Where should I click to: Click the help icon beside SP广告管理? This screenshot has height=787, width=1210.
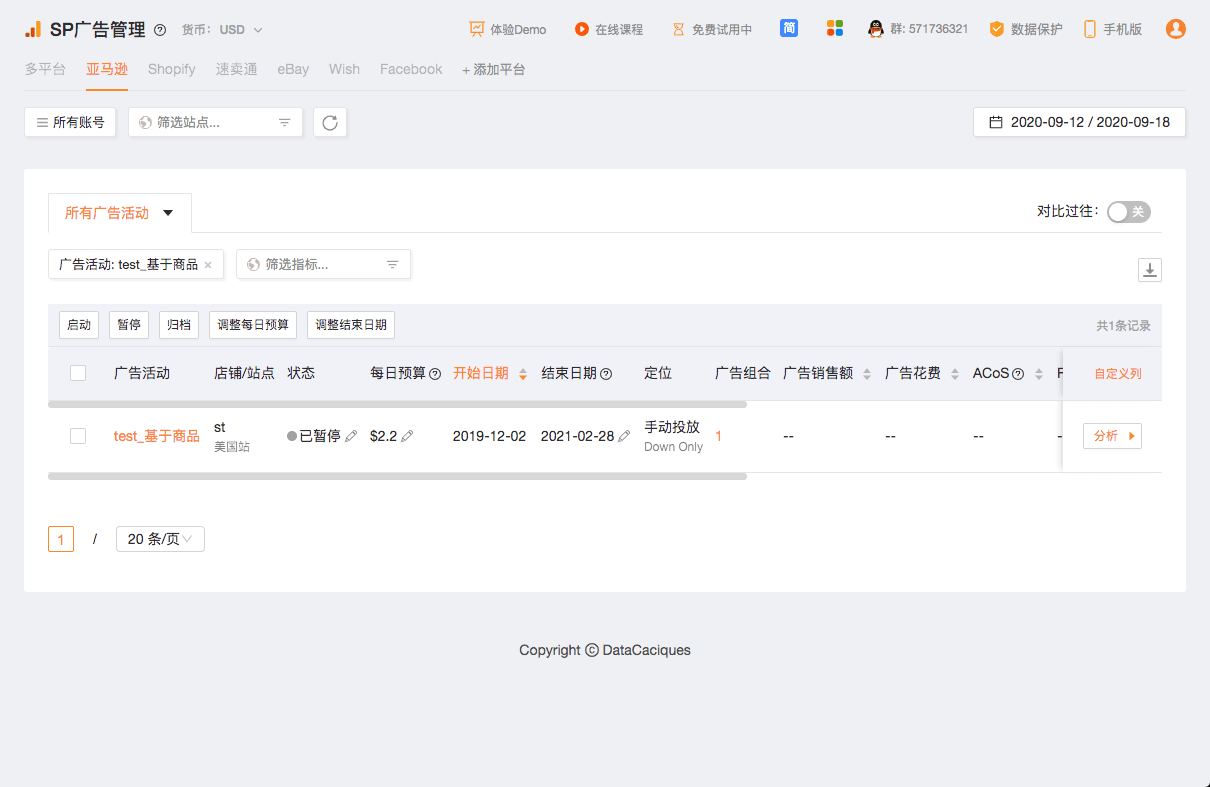(160, 30)
